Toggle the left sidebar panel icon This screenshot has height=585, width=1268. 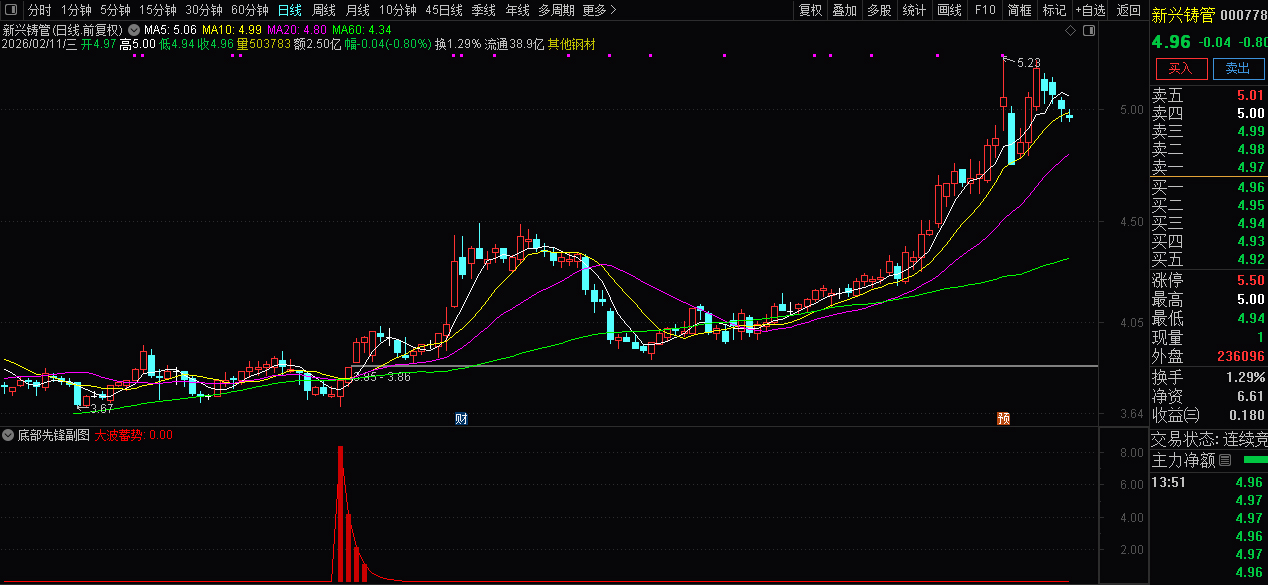pyautogui.click(x=10, y=10)
